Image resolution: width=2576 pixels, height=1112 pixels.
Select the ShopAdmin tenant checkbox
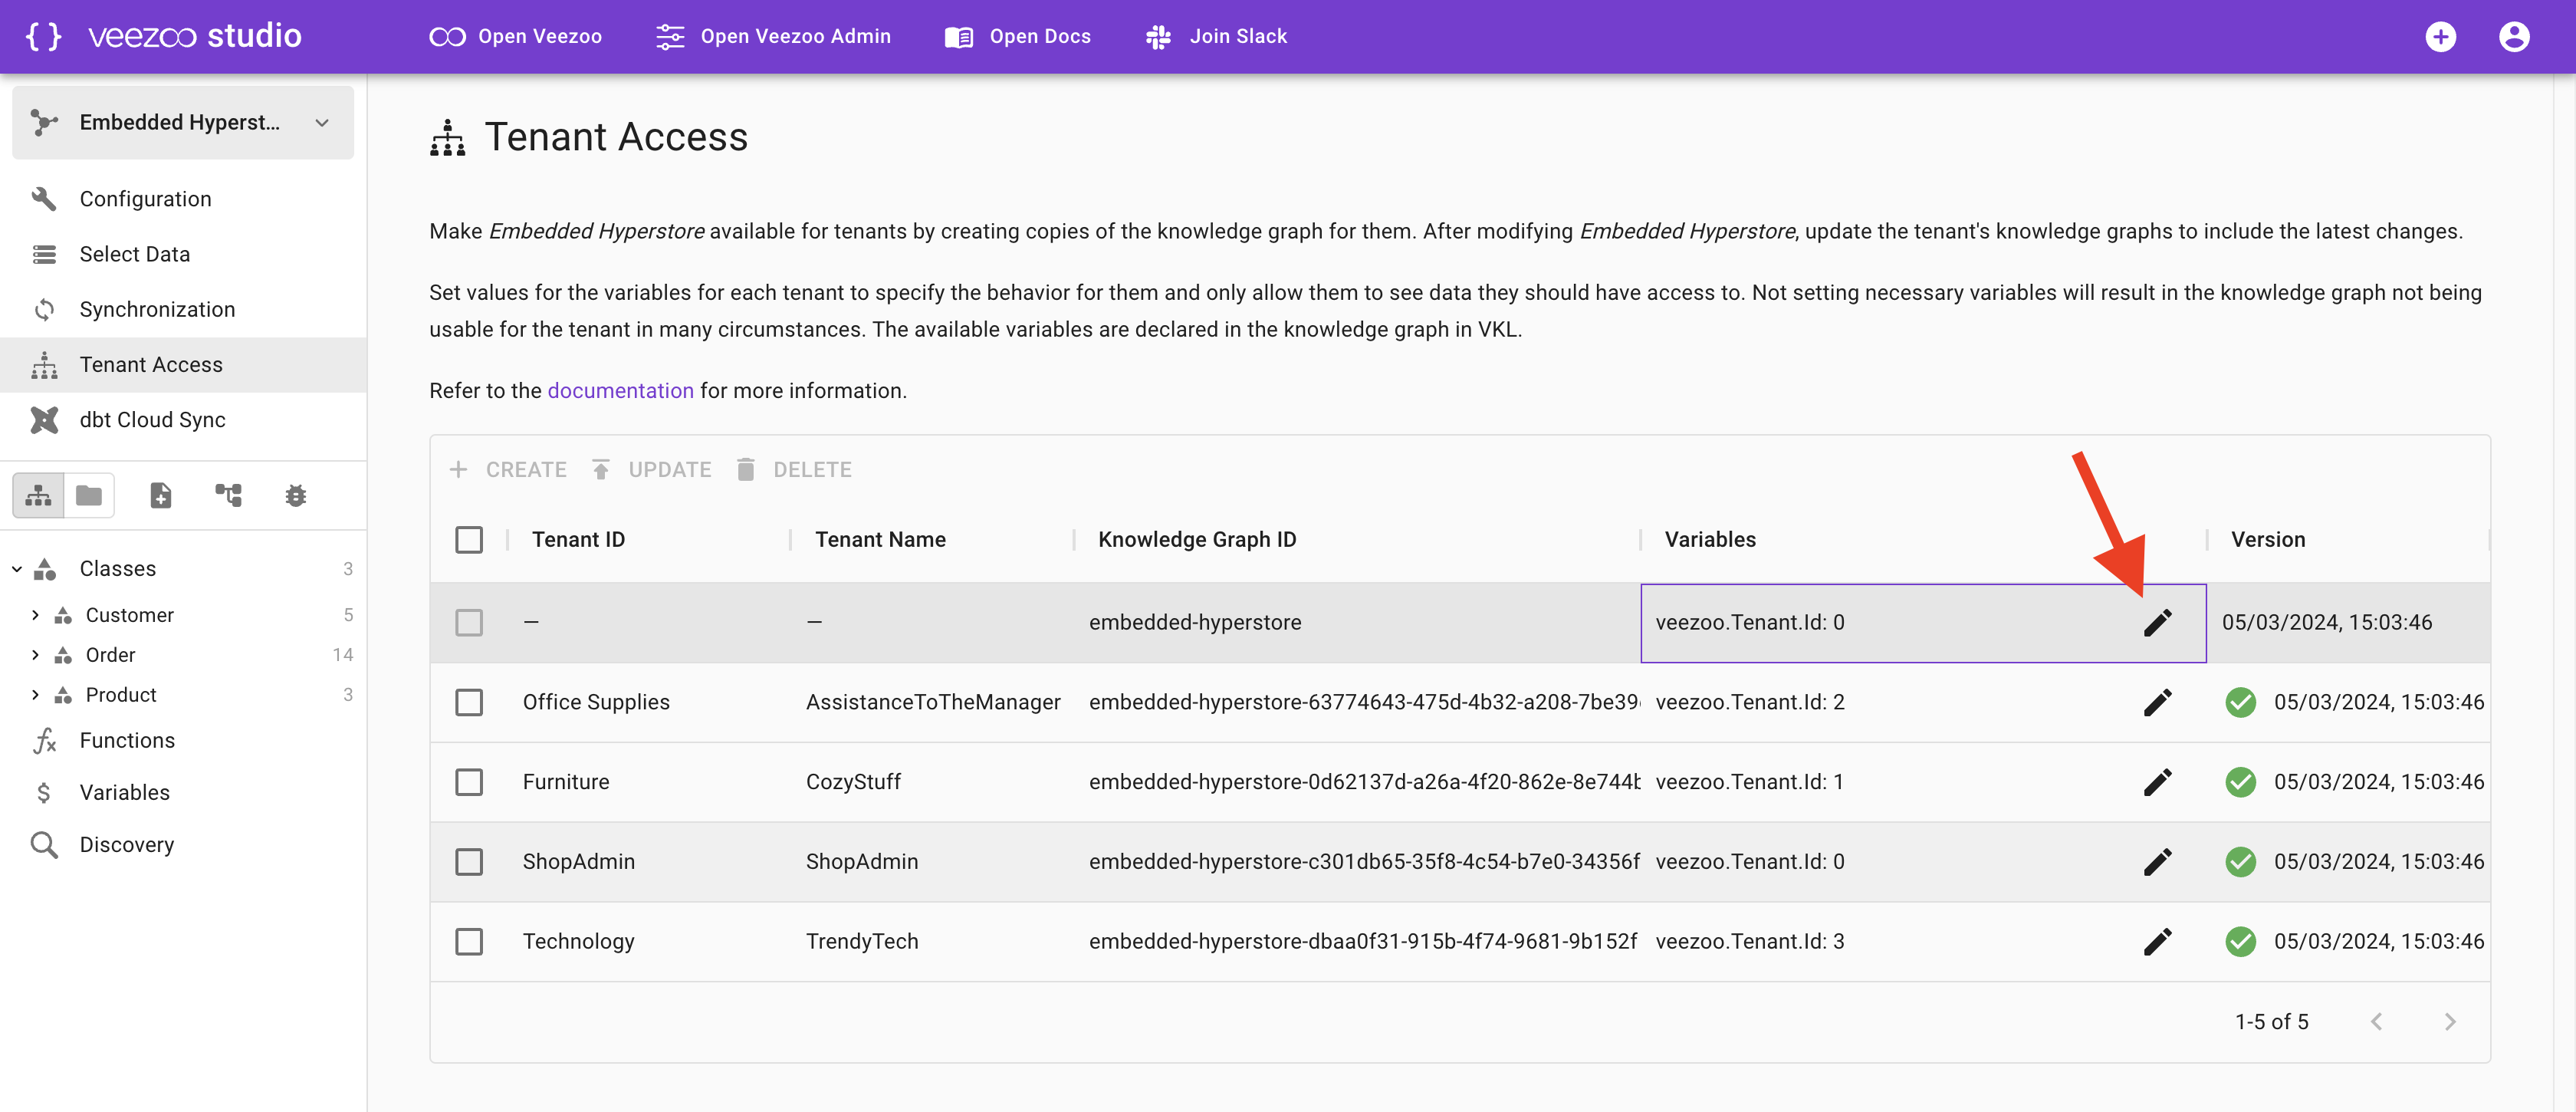tap(468, 862)
